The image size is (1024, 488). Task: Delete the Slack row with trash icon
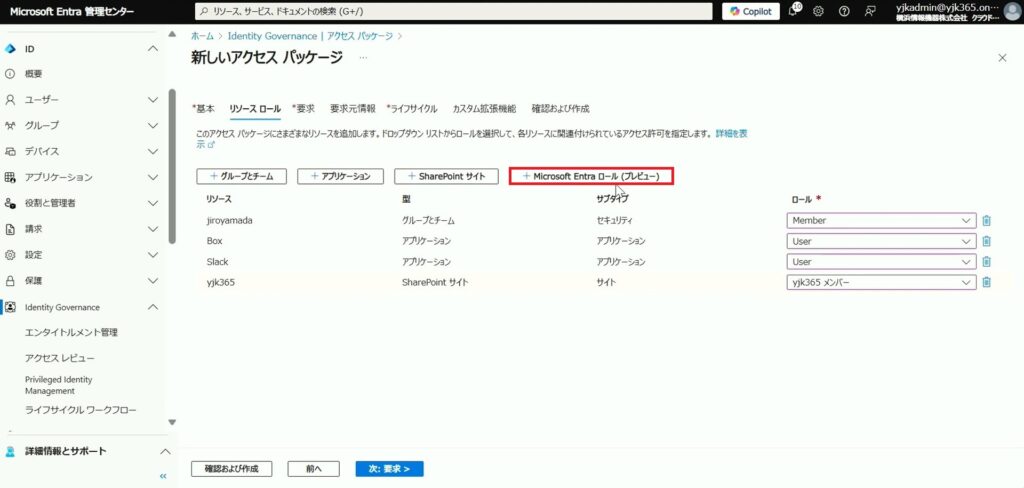click(x=986, y=261)
